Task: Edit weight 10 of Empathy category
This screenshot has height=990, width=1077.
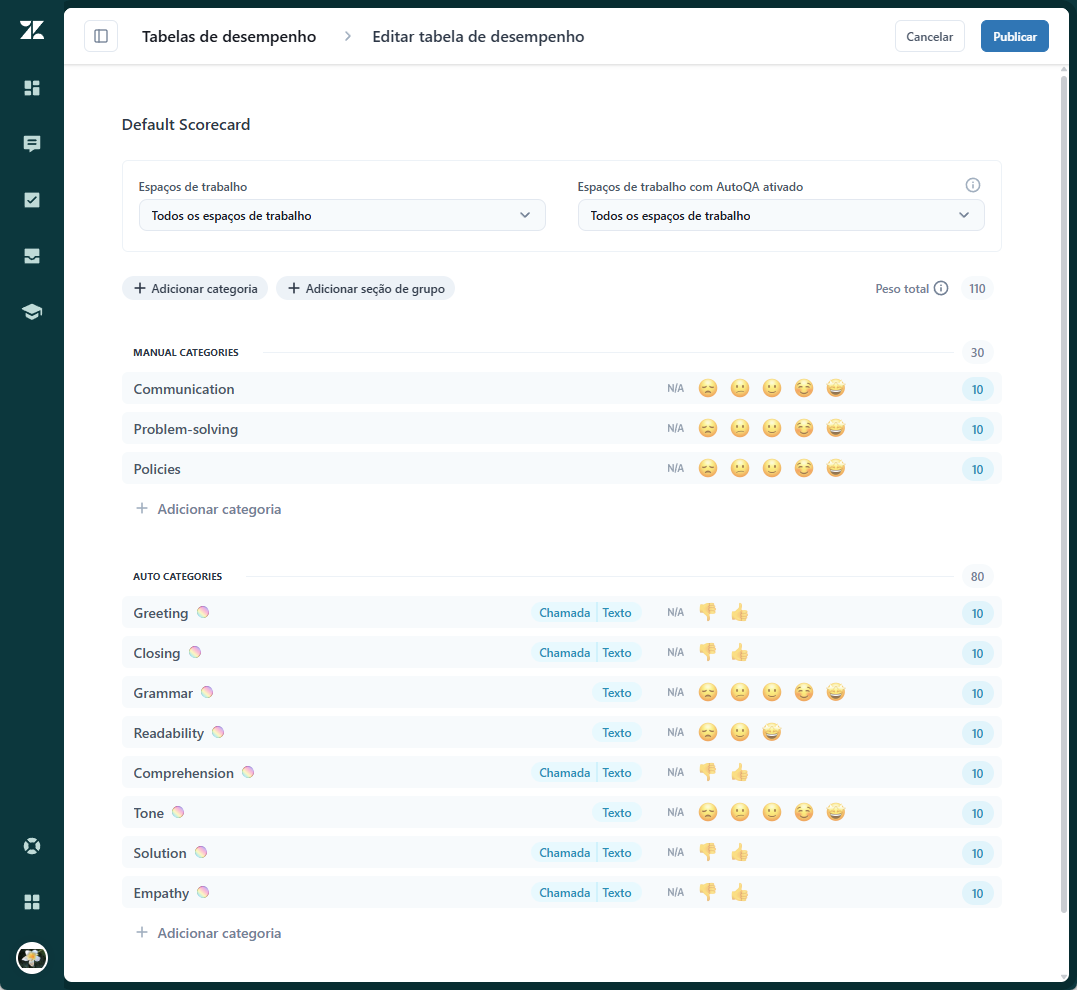Action: point(977,892)
